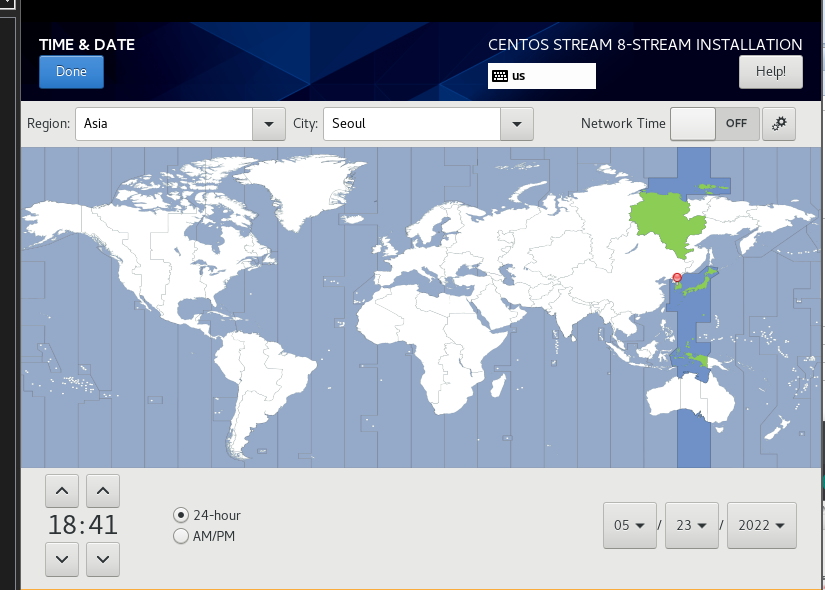Click the CENTOS STREAM 8-STREAM INSTALLATION text
This screenshot has width=825, height=590.
pyautogui.click(x=645, y=45)
